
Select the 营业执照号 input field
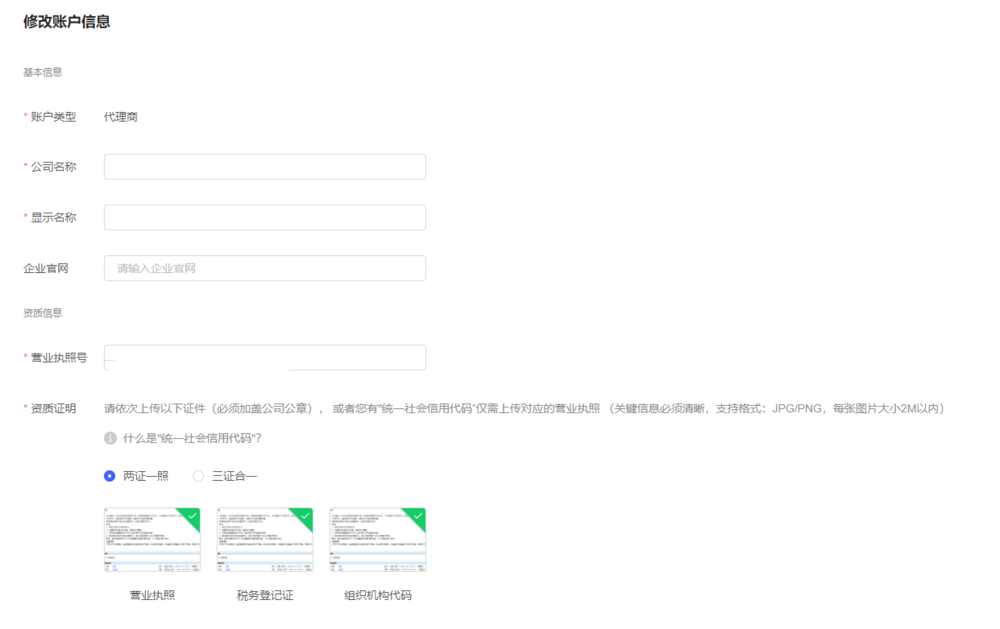(265, 358)
